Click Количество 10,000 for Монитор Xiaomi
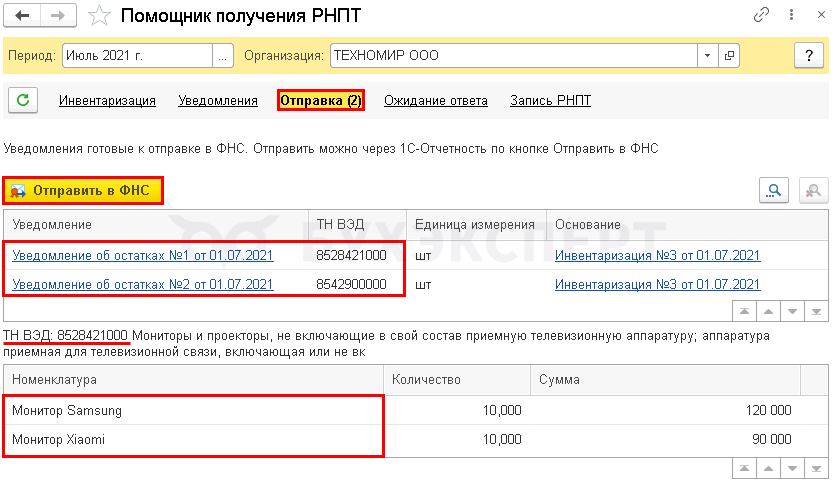 (x=457, y=440)
